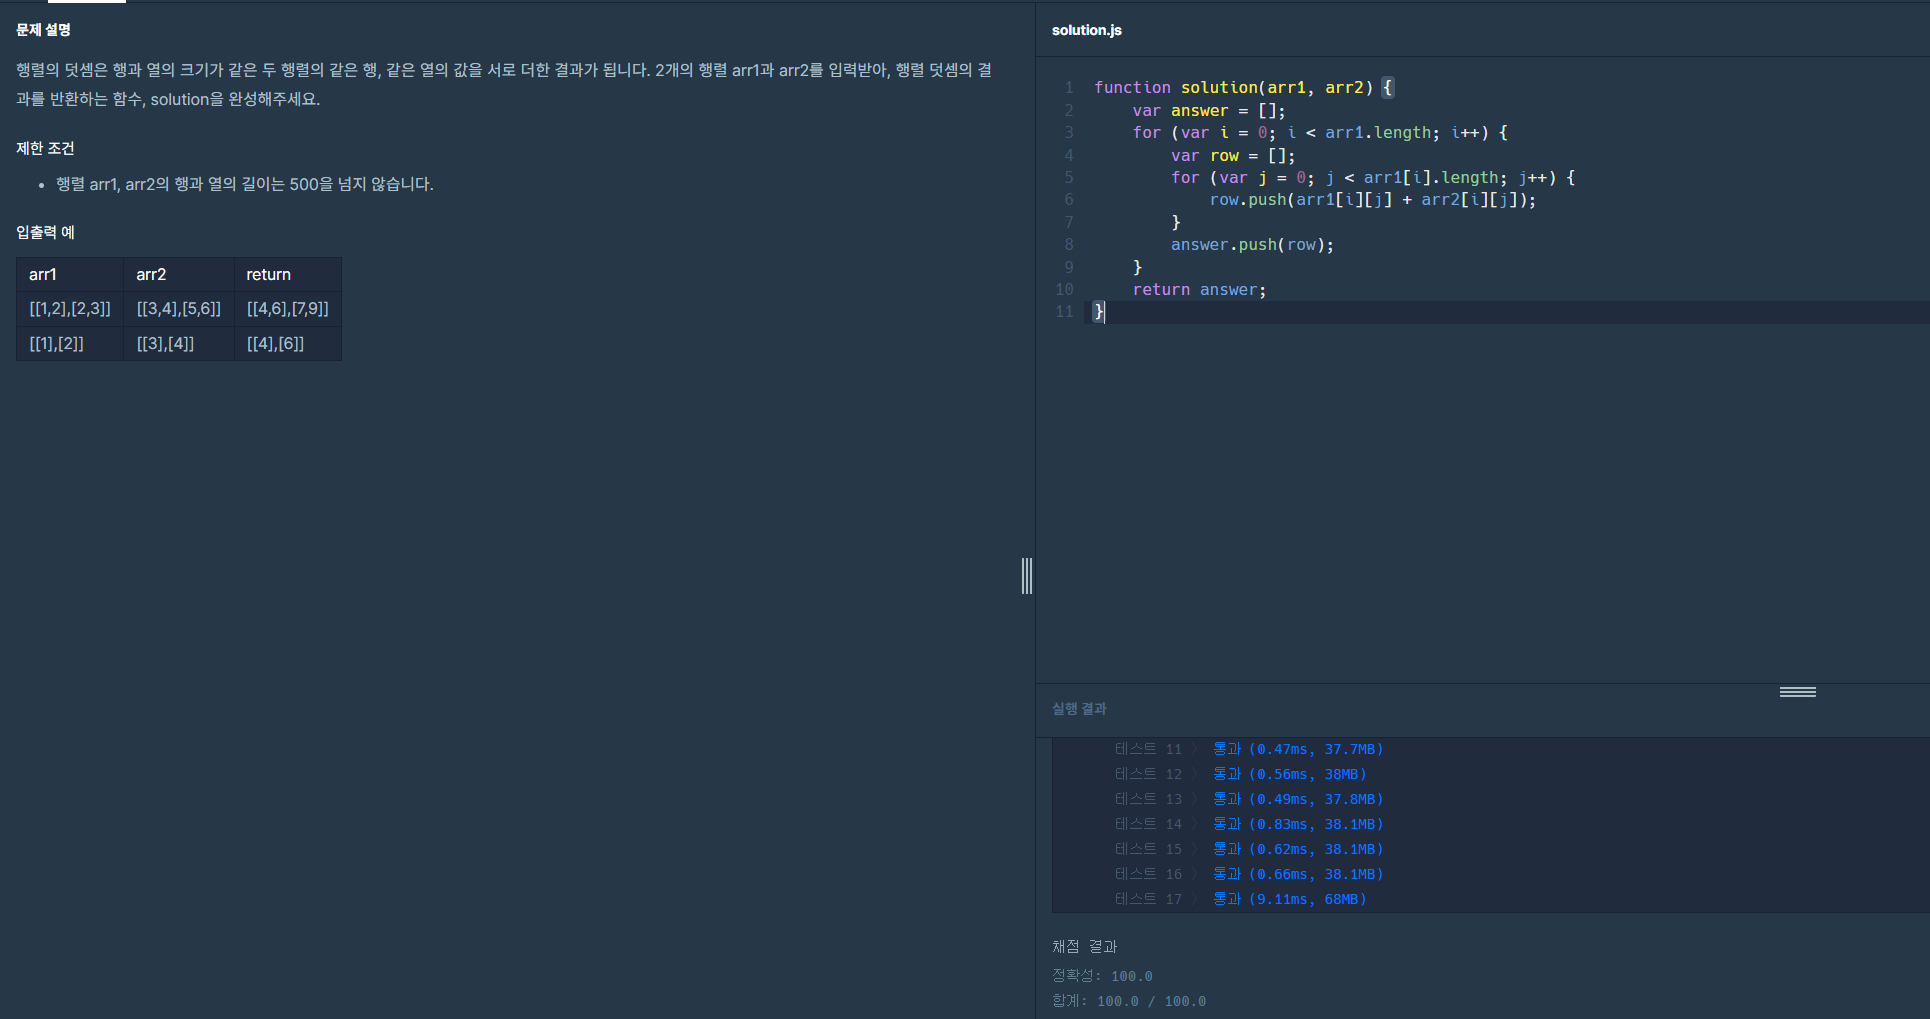This screenshot has height=1019, width=1930.
Task: Click the horizontal result panel resize handle
Action: (1797, 692)
